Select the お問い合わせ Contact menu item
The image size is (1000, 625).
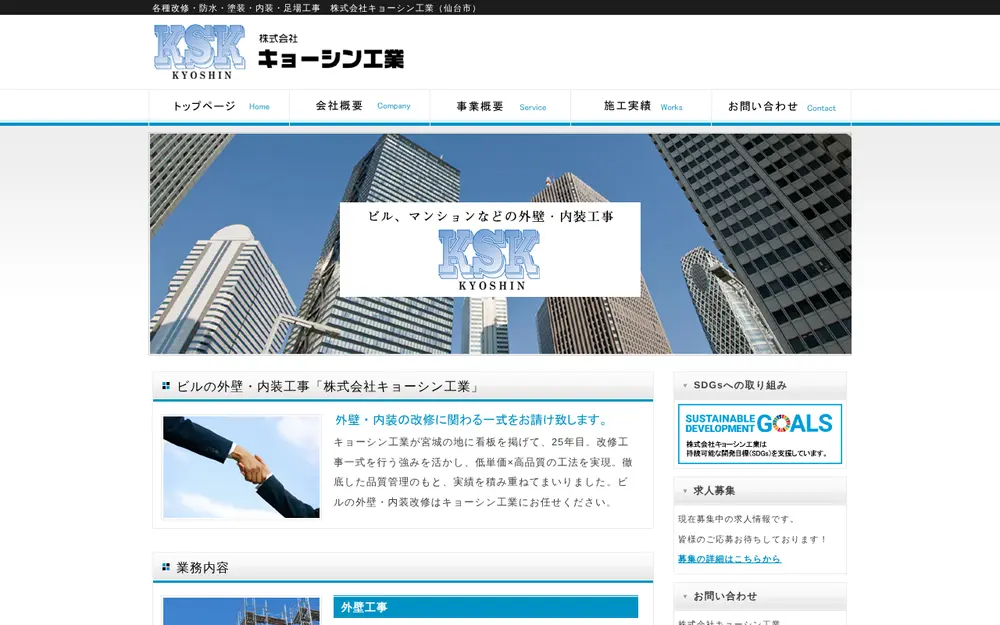(x=781, y=107)
